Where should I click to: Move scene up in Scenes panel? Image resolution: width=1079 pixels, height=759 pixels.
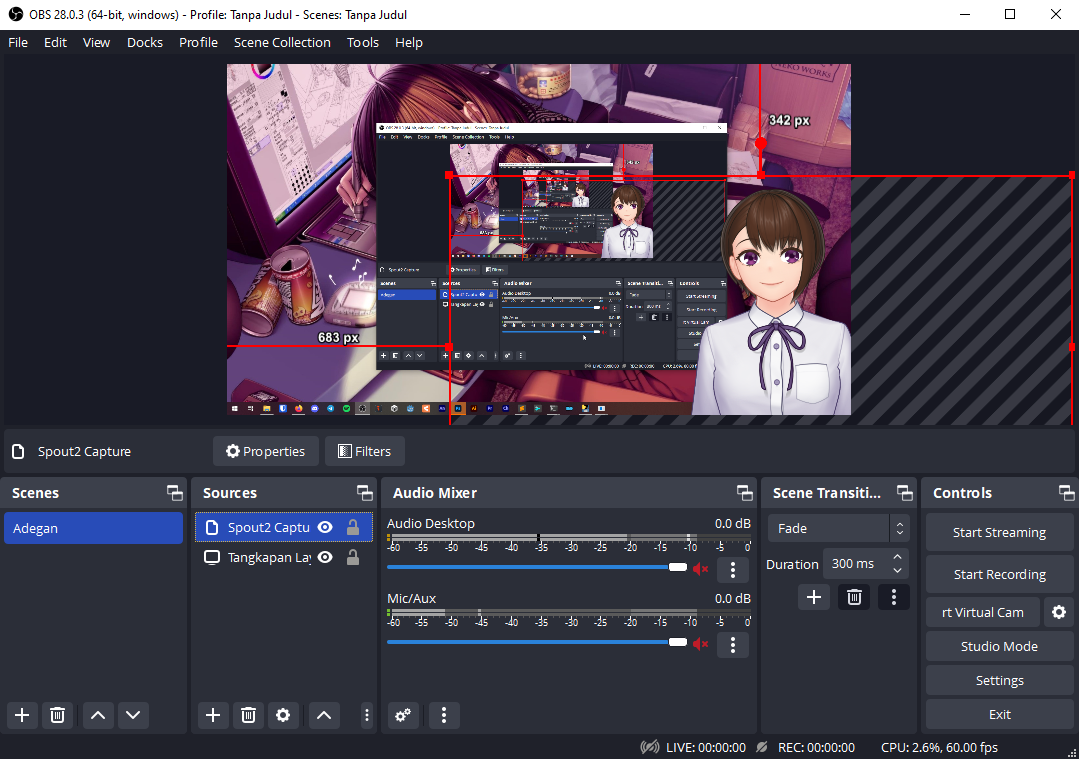tap(98, 715)
